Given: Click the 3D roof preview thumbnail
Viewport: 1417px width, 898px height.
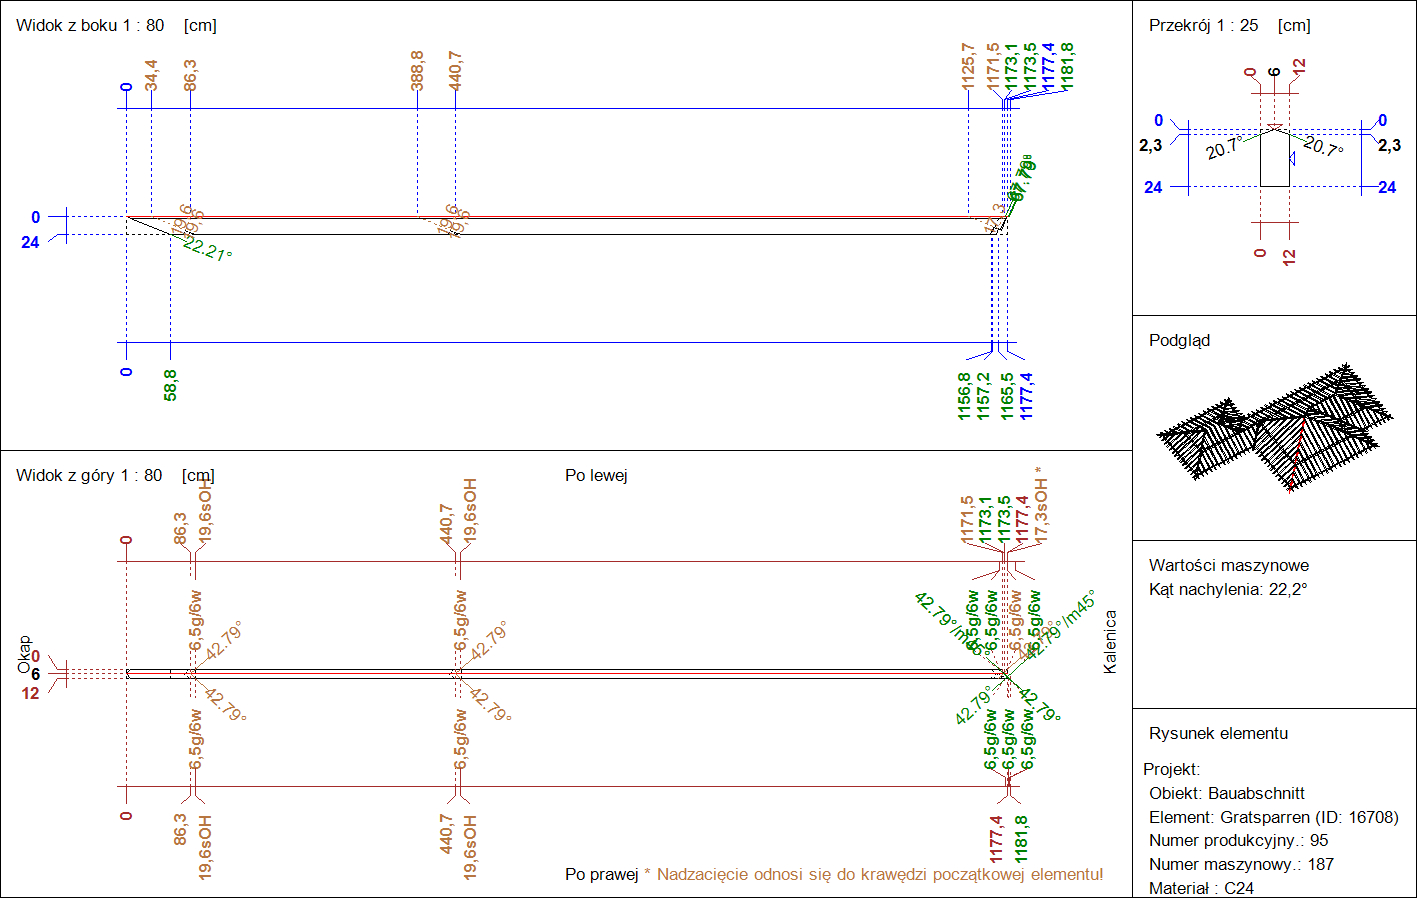Looking at the screenshot, I should click(1275, 431).
